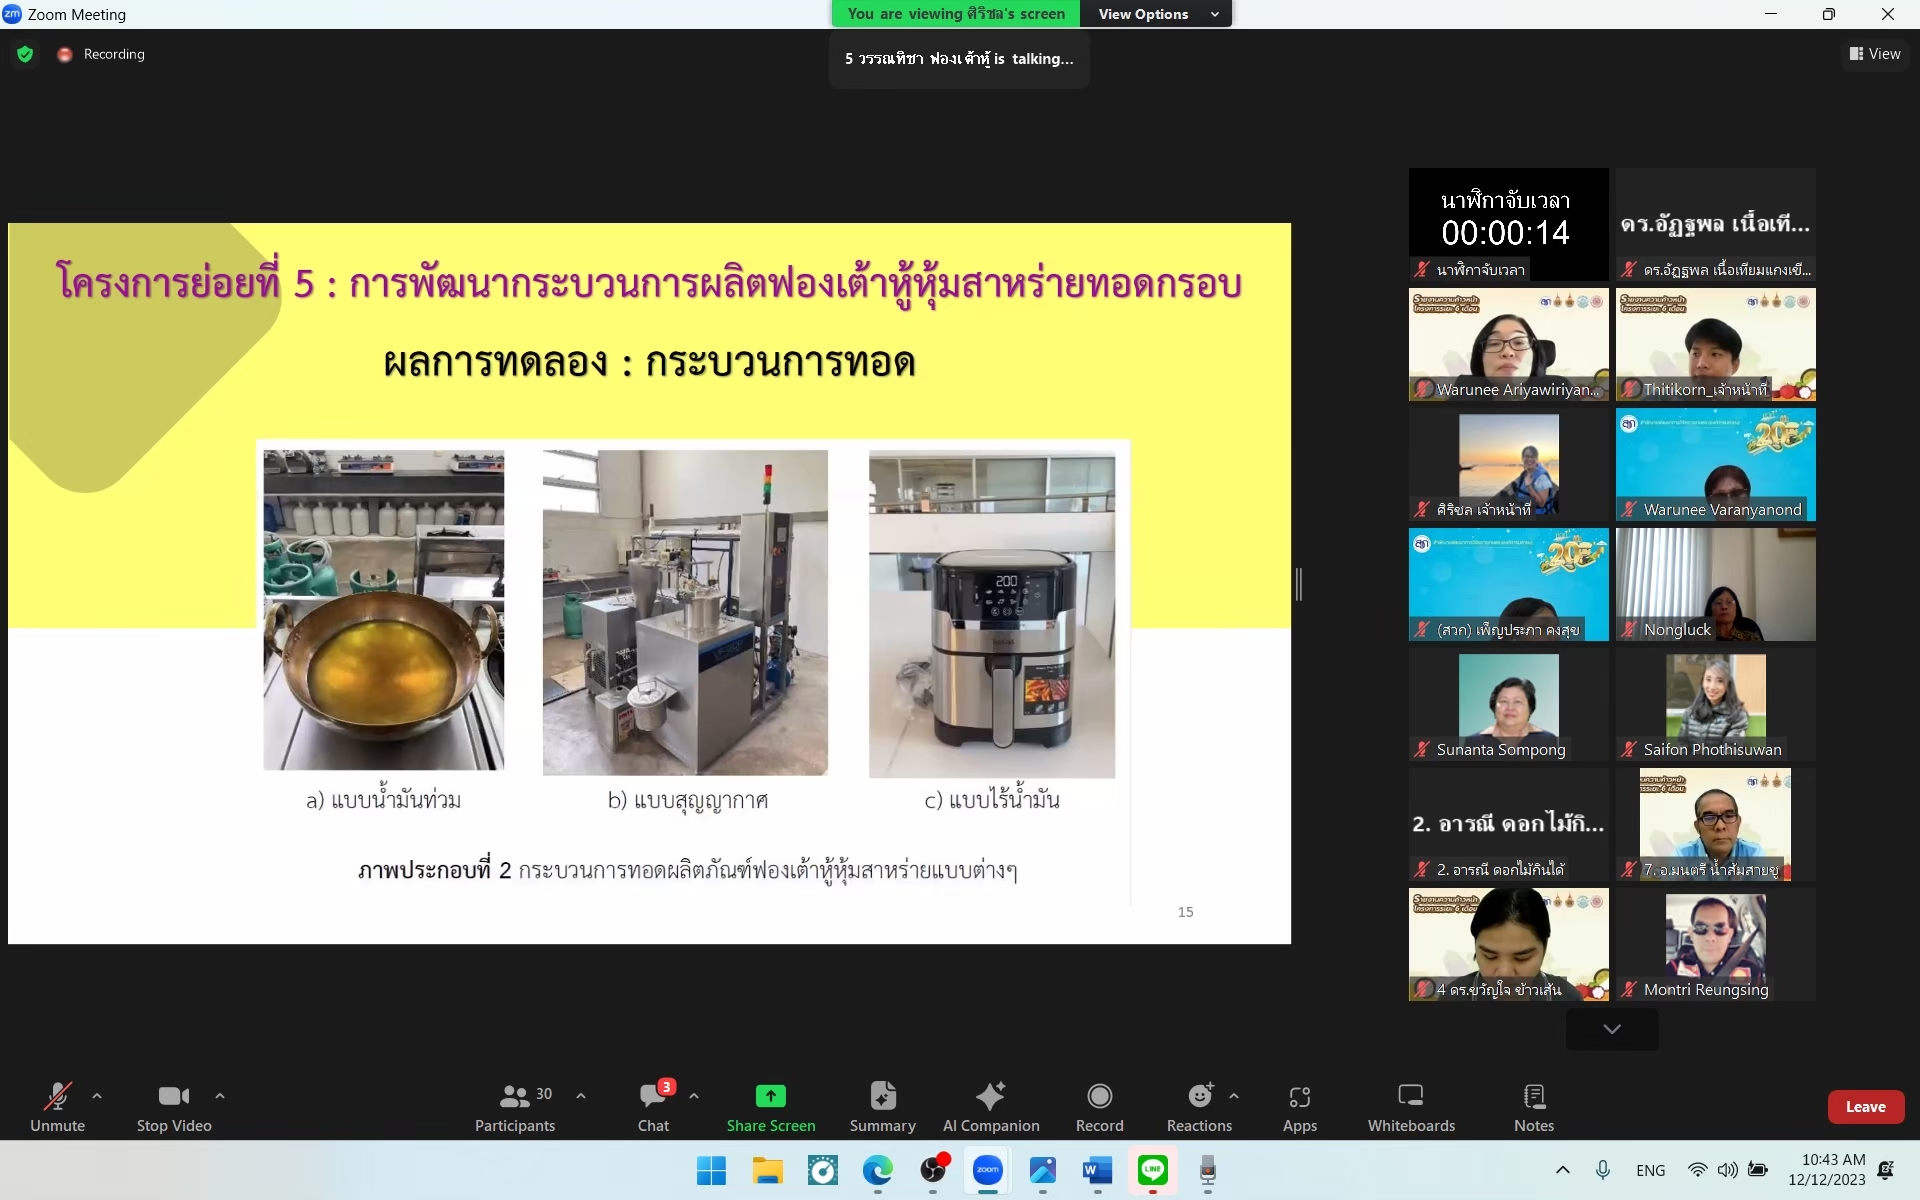The height and width of the screenshot is (1200, 1920).
Task: Expand audio settings arrow beside Unmute
Action: [97, 1096]
